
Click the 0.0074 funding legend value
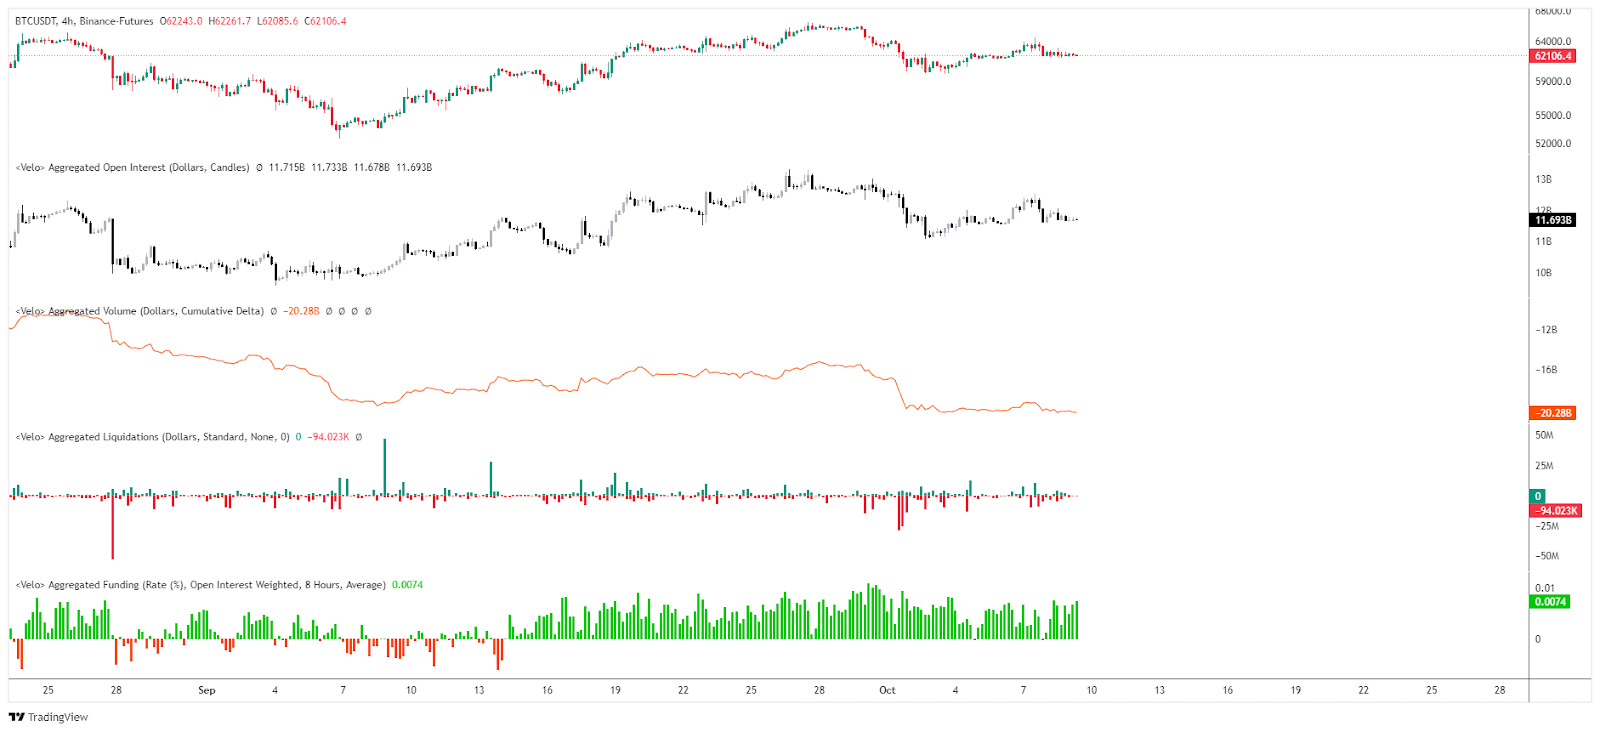(407, 586)
